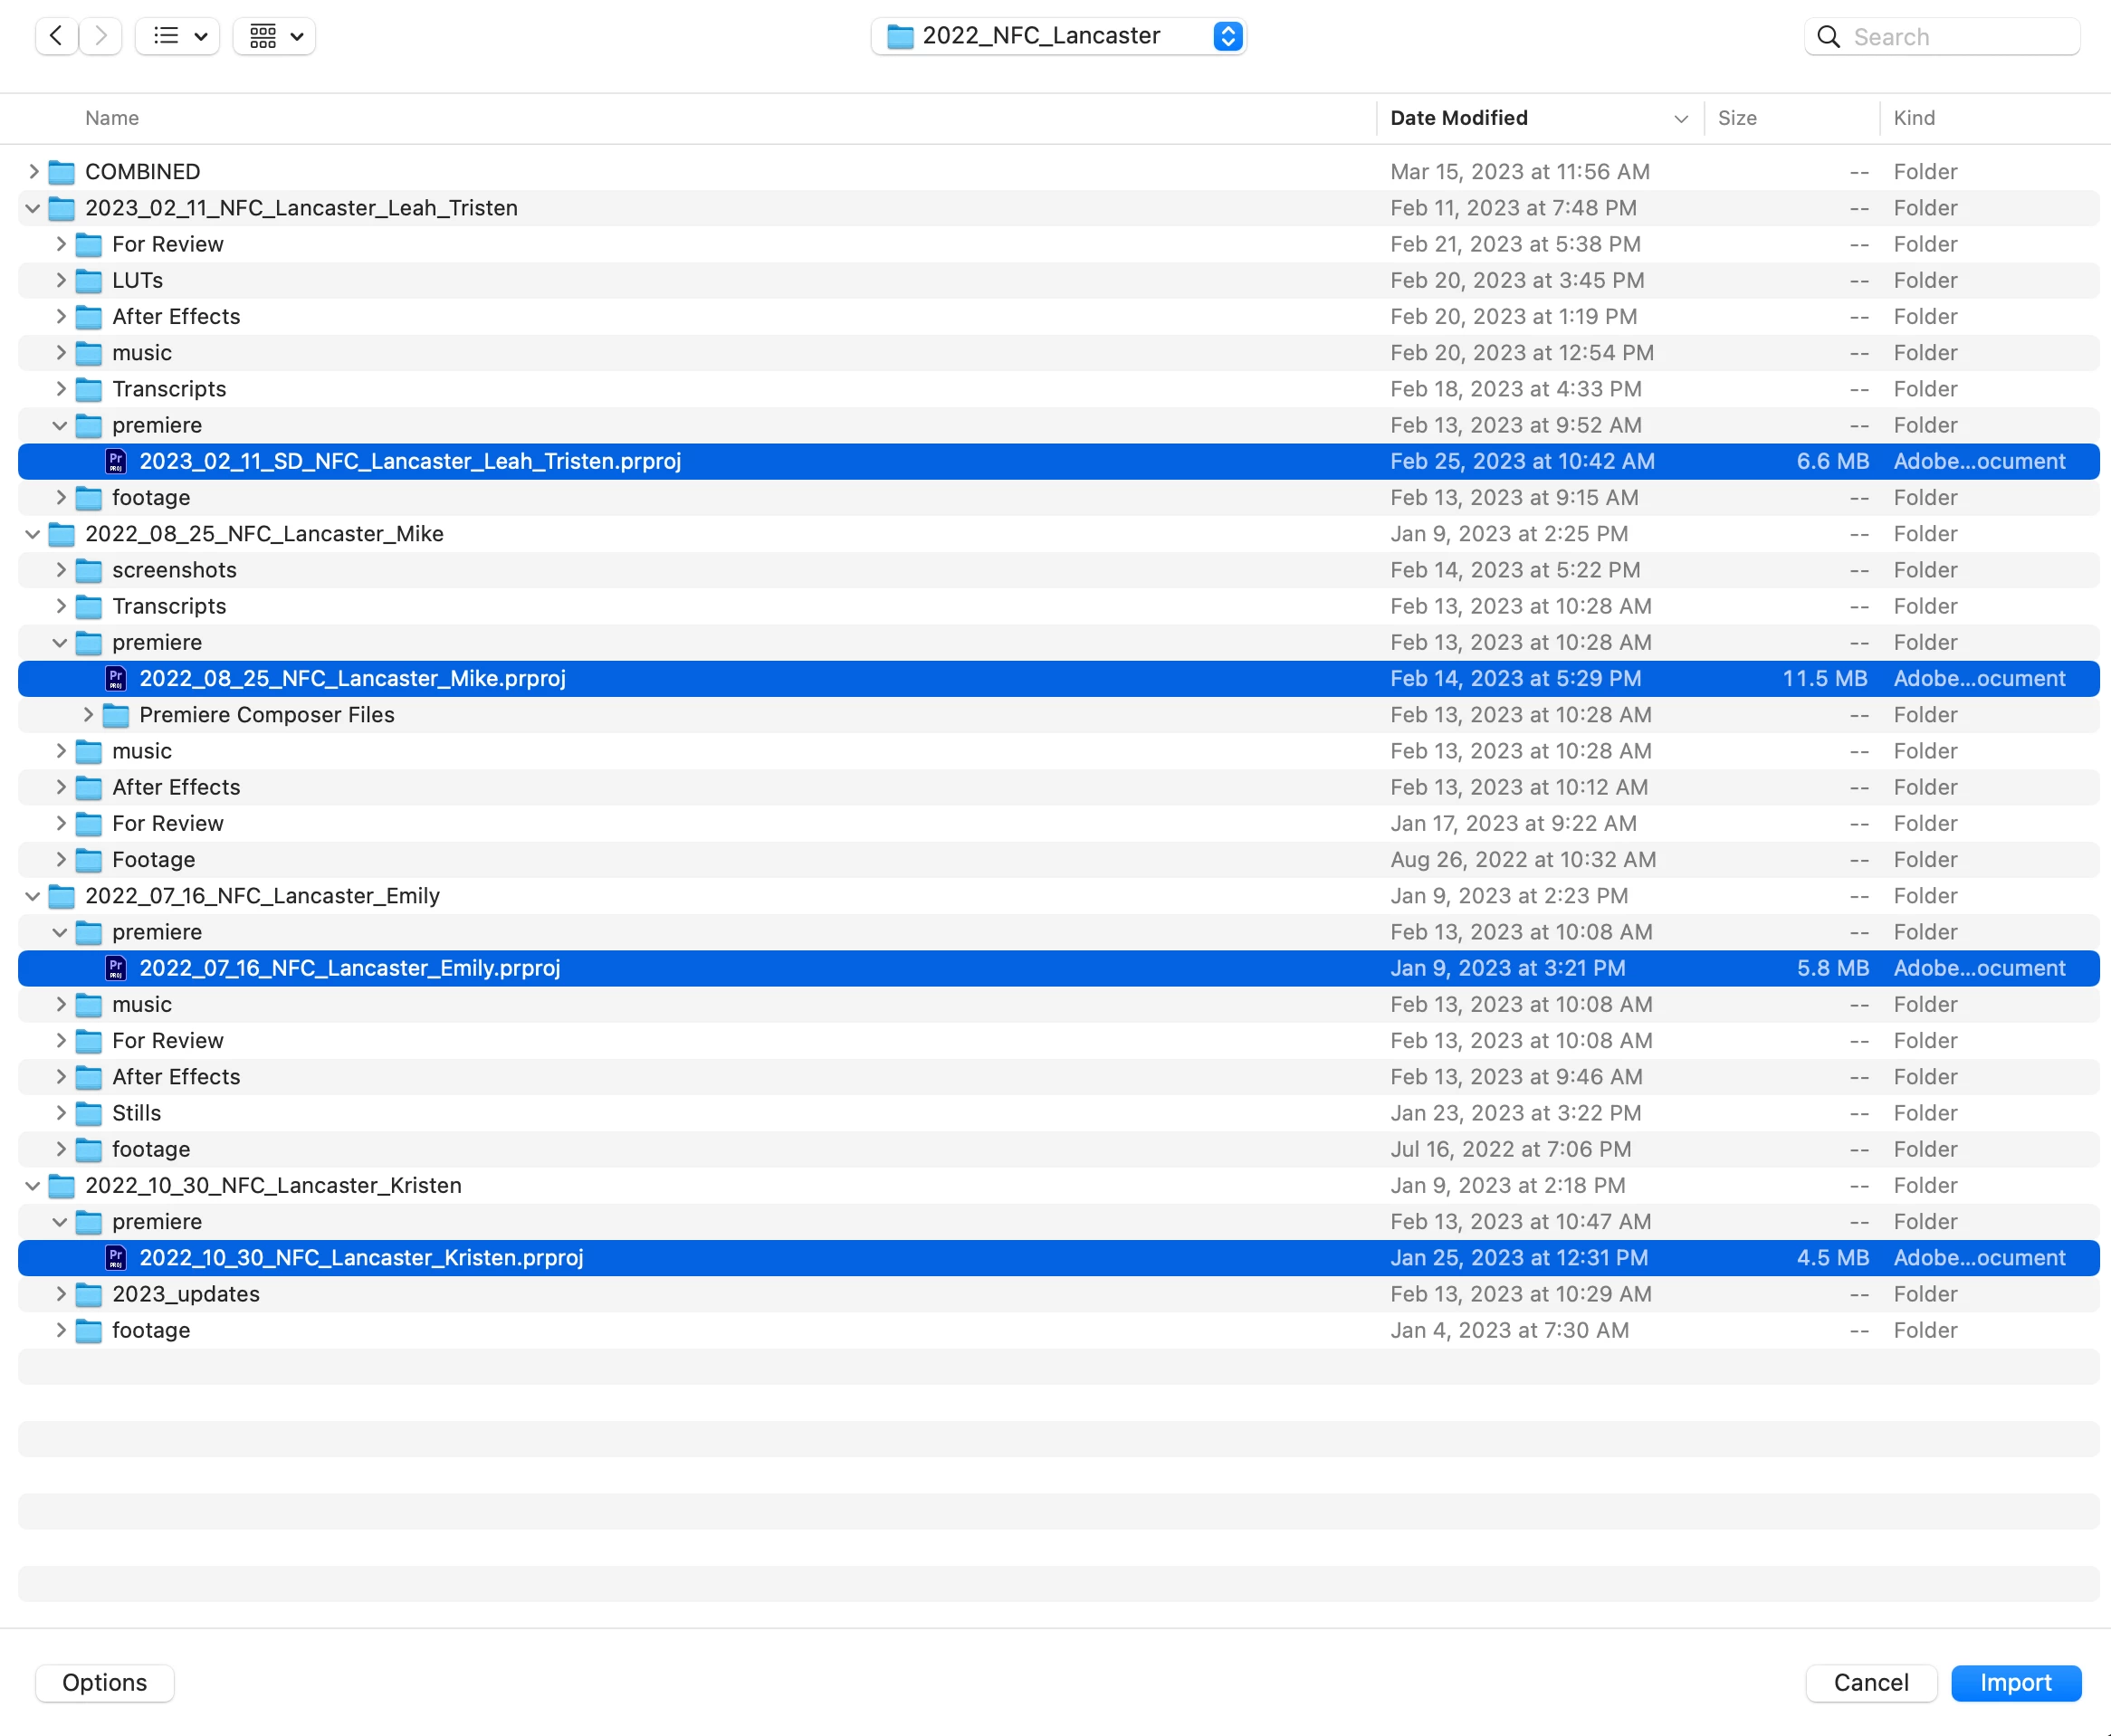Expand the 2023_updates folder
2111x1736 pixels.
61,1294
